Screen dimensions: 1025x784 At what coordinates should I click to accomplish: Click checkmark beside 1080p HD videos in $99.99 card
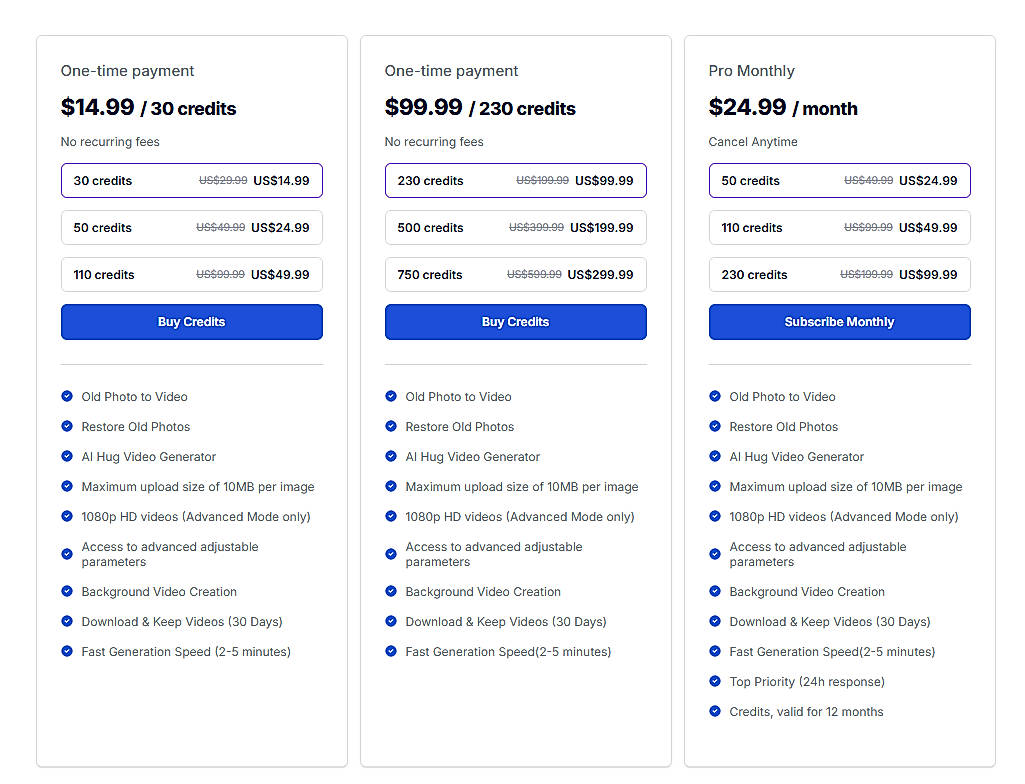[391, 517]
